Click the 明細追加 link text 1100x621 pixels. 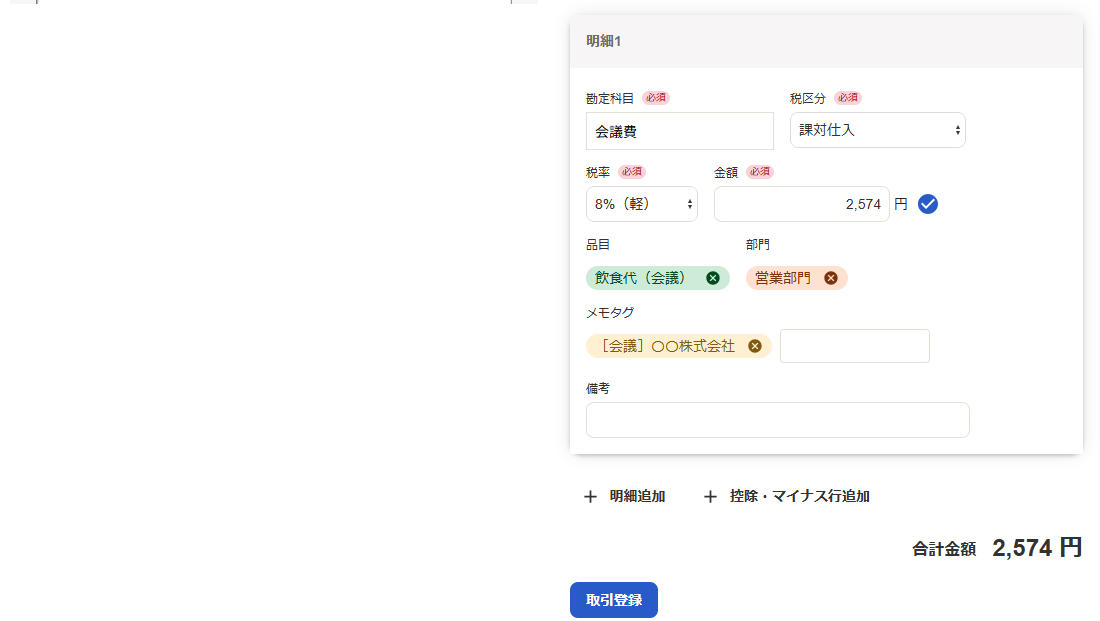[x=637, y=496]
